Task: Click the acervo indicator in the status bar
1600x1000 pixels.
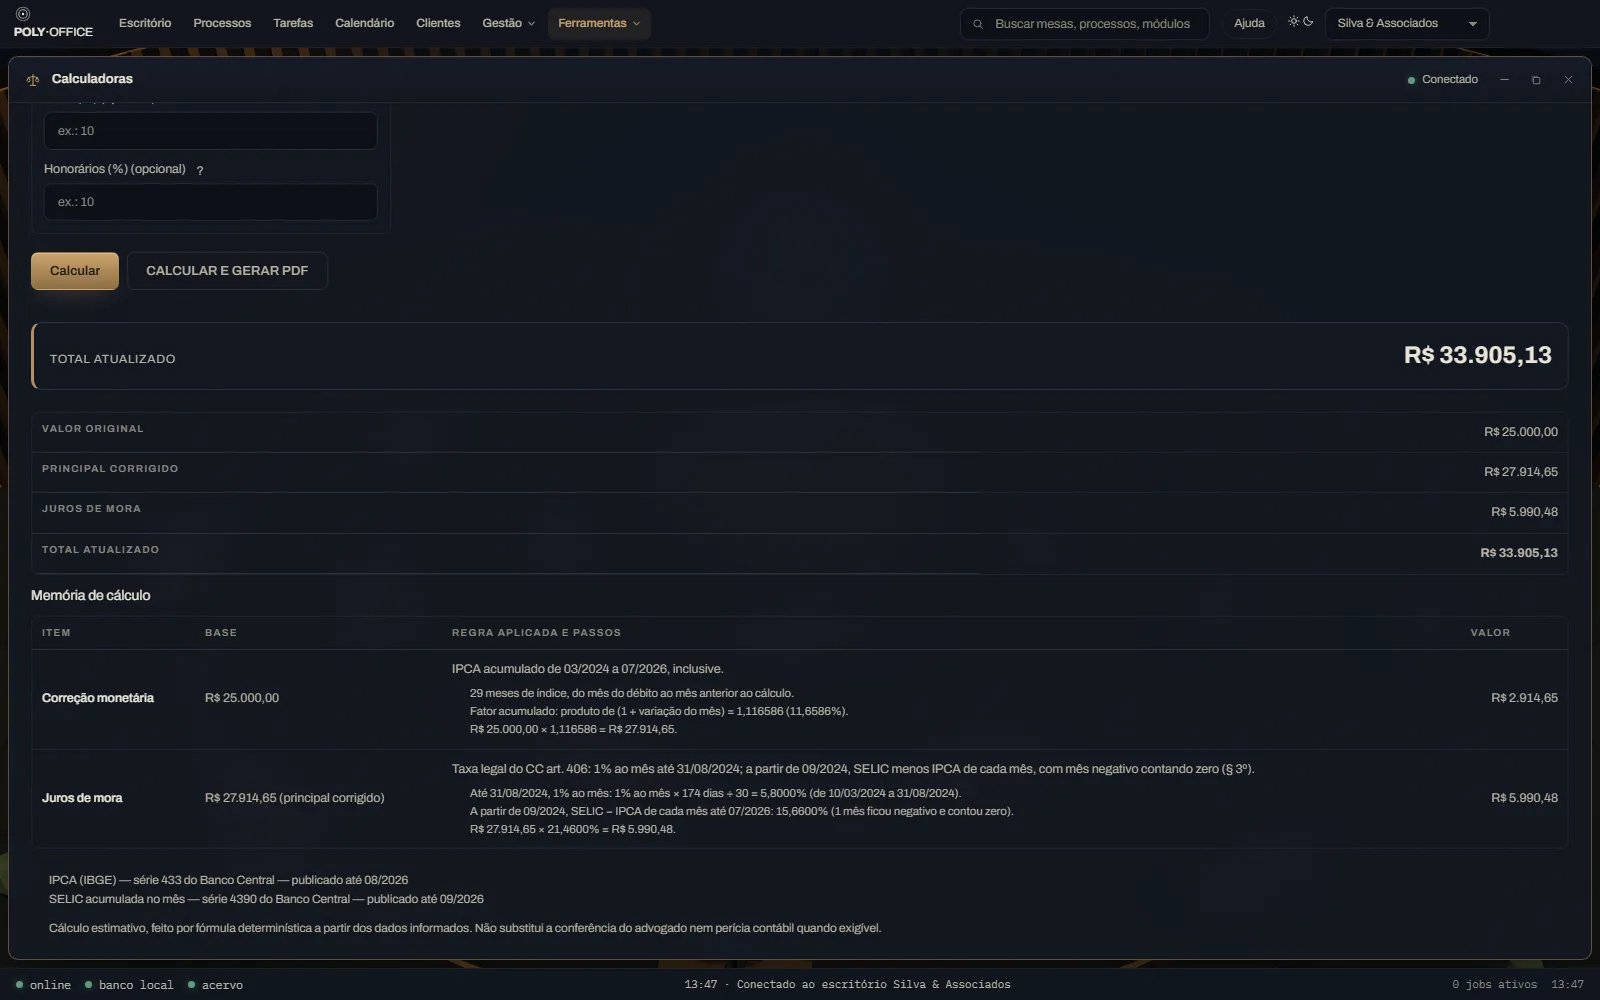Action: [x=215, y=985]
